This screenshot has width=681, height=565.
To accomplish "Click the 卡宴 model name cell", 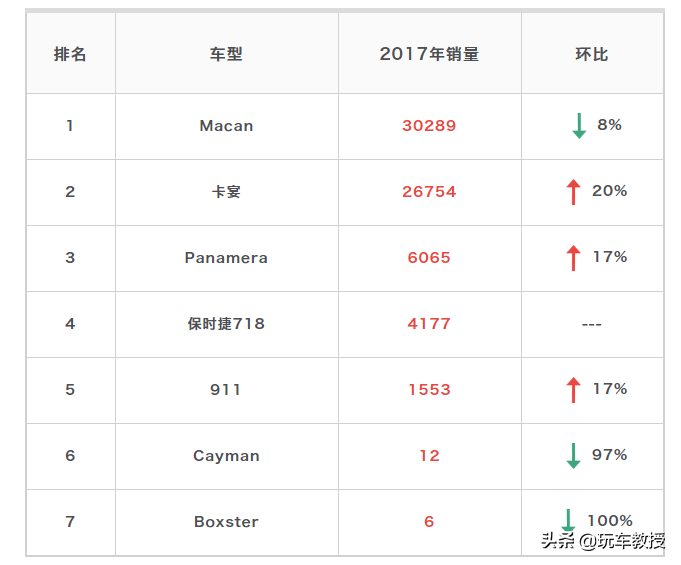I will 226,192.
